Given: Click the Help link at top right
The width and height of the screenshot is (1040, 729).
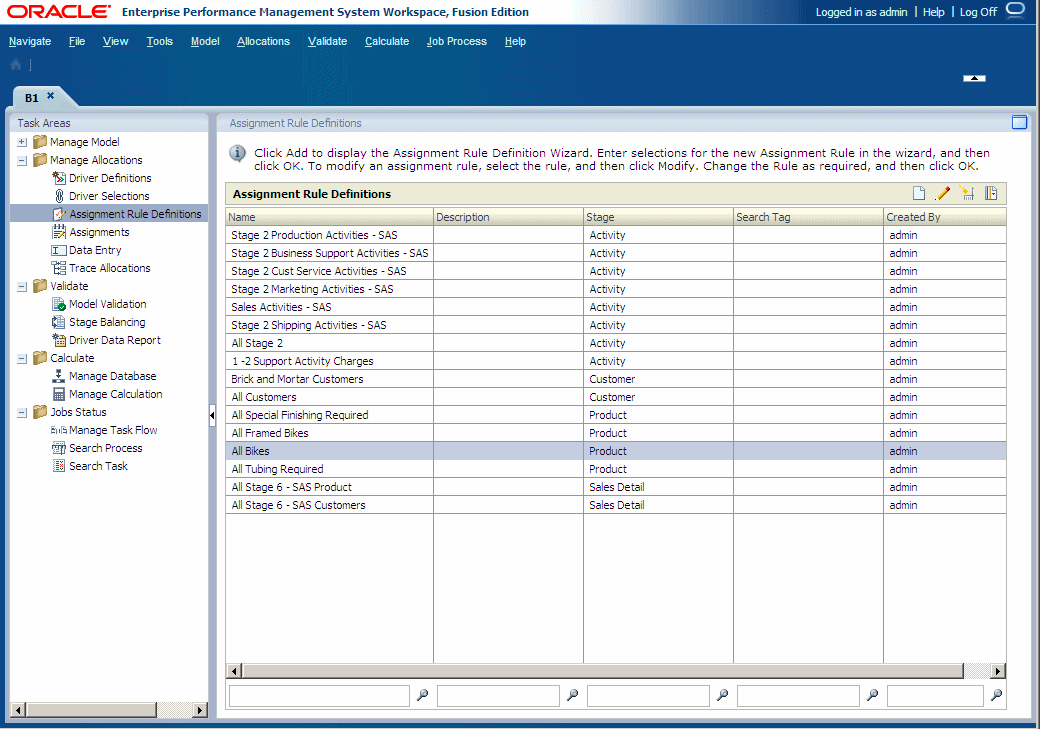Looking at the screenshot, I should pyautogui.click(x=933, y=12).
